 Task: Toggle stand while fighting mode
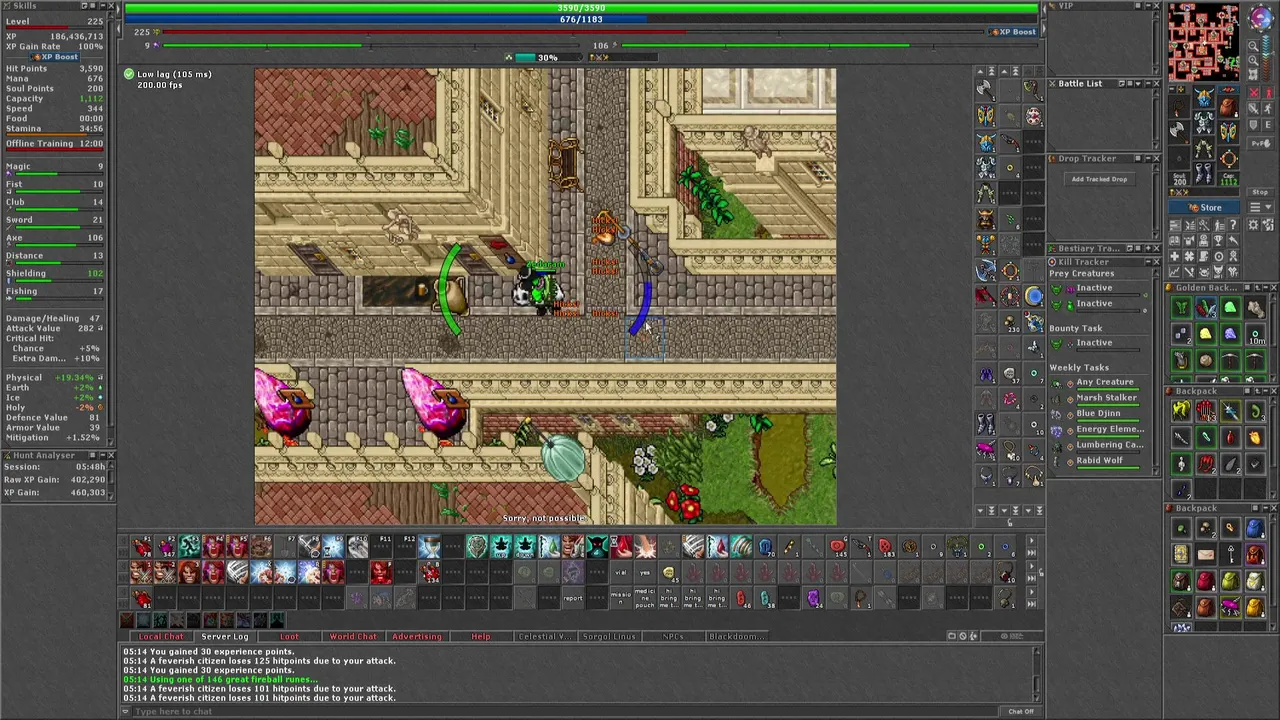[x=1269, y=92]
